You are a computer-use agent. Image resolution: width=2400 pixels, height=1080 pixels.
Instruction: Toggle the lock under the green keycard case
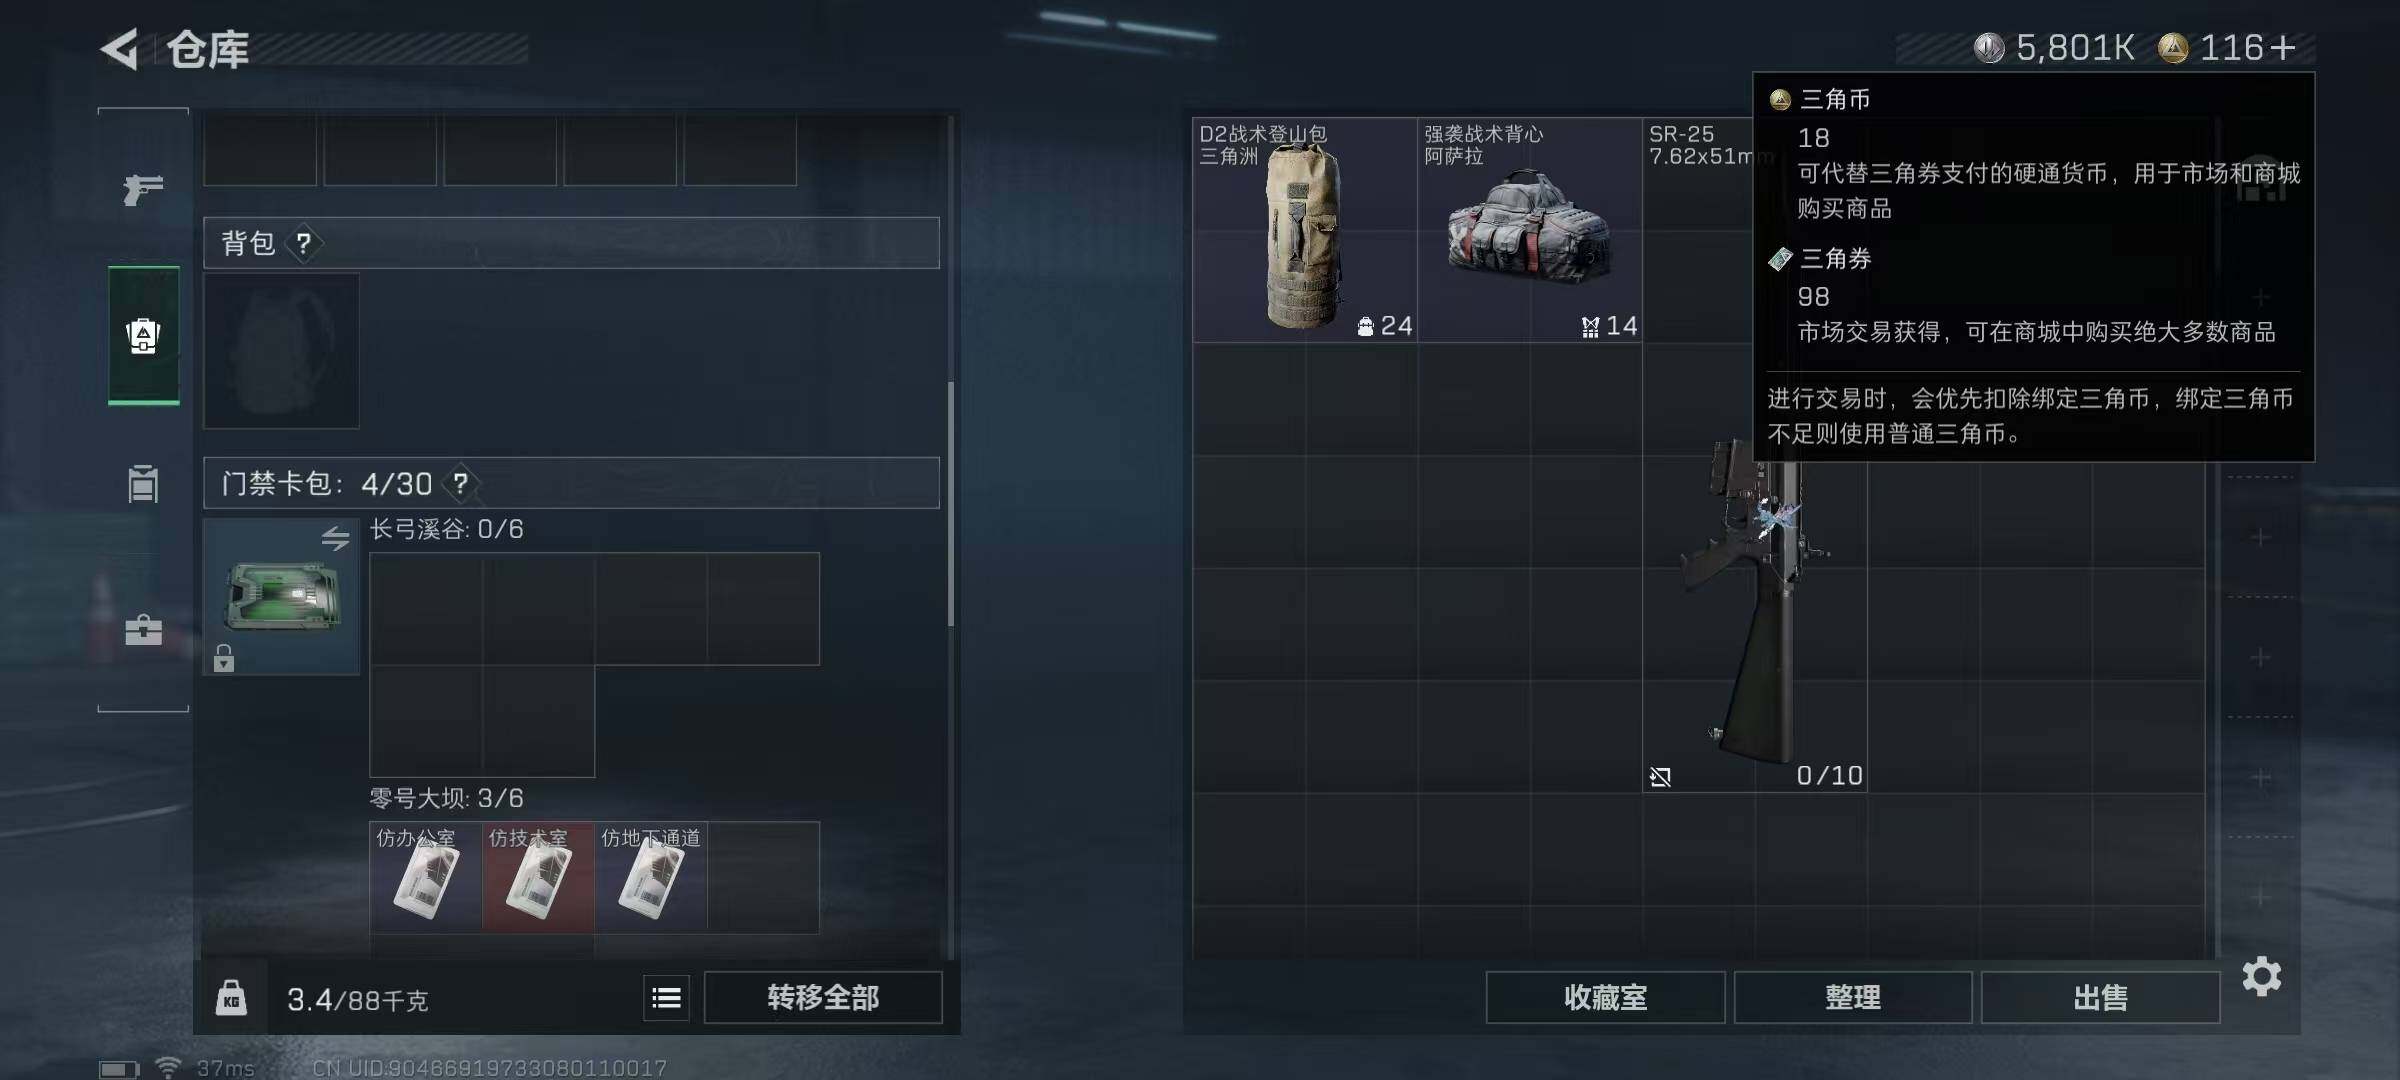224,658
